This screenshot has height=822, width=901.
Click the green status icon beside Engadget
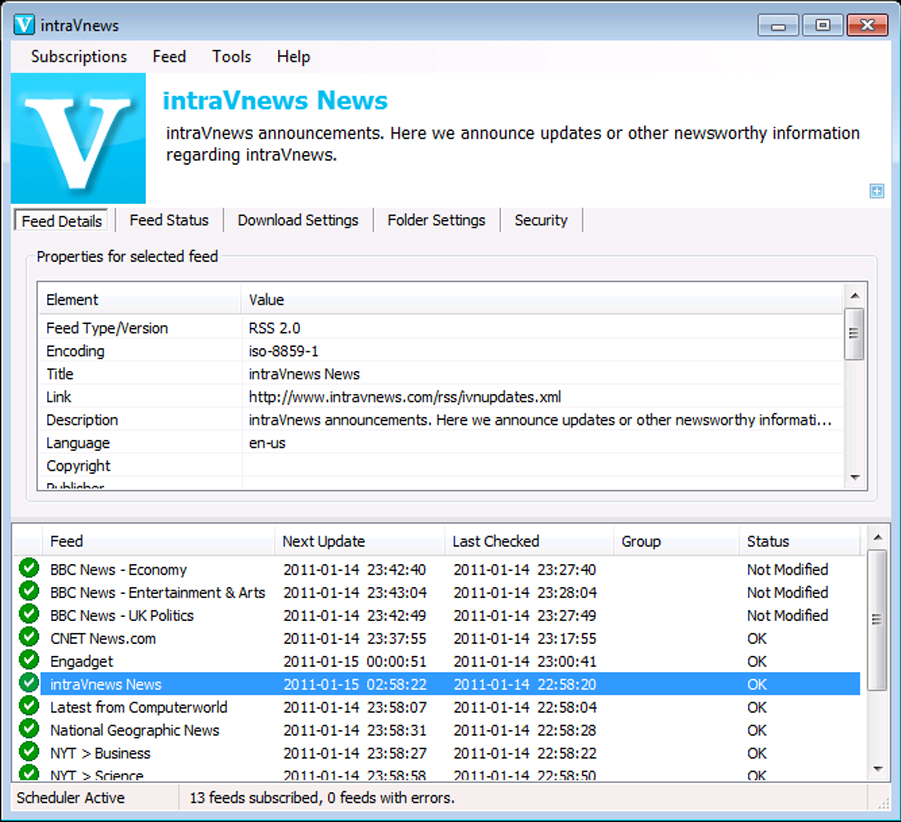click(x=28, y=661)
